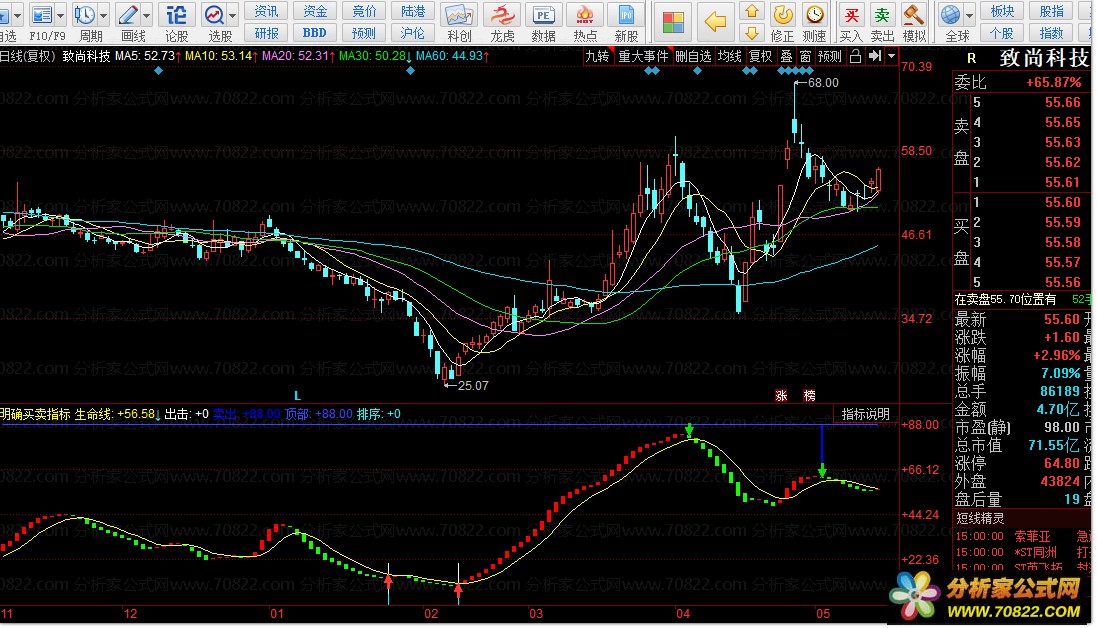Select the 画线 pencil drawing tool
Image resolution: width=1097 pixels, height=628 pixels.
128,15
